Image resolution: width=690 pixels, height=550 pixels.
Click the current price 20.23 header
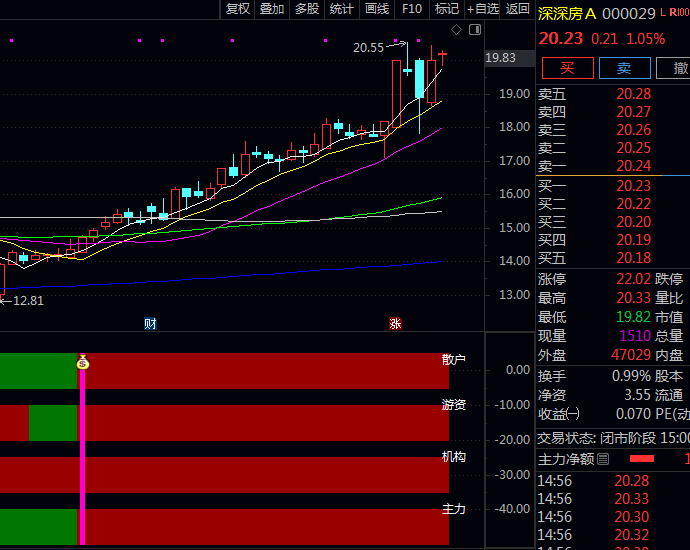pos(561,39)
